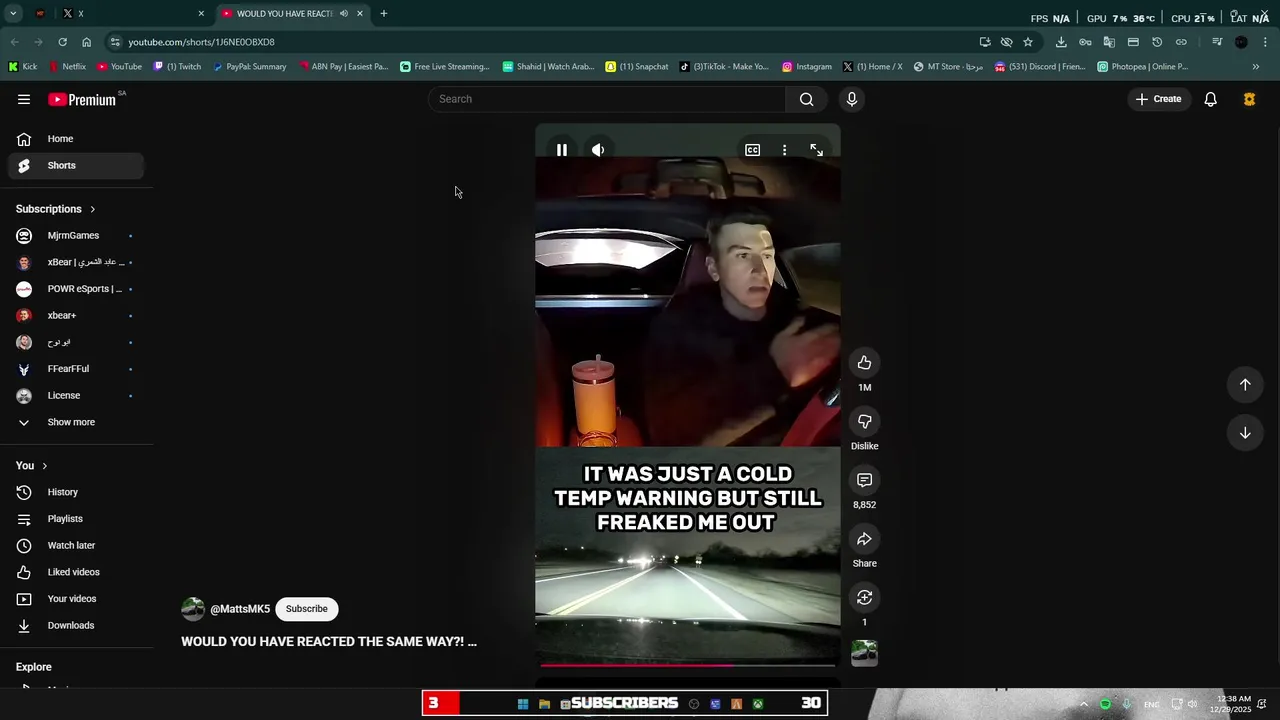Subscribe to @MattsMK5

[306, 609]
